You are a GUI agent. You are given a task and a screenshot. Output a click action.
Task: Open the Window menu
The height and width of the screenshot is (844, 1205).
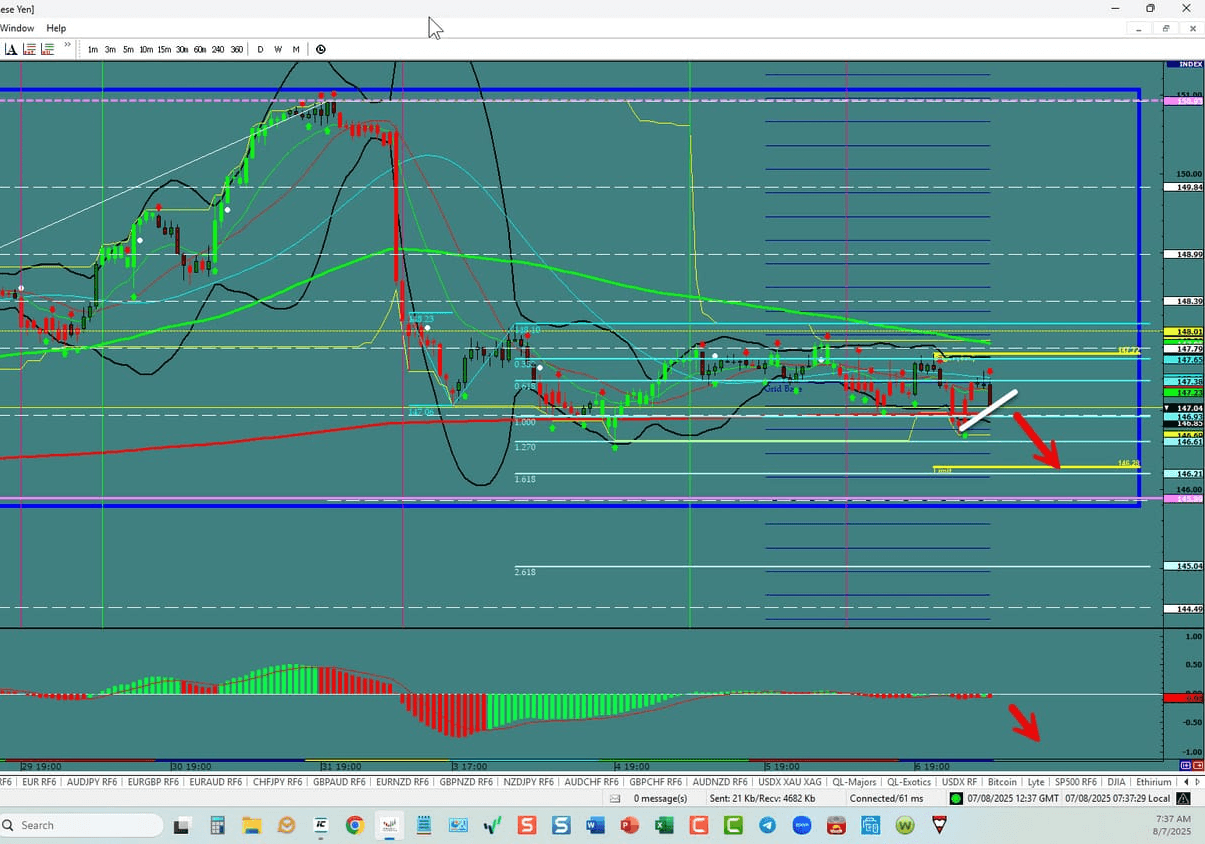(x=17, y=28)
